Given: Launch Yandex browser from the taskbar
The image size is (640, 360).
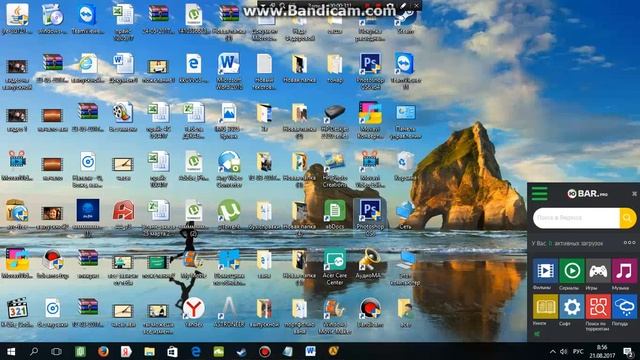Looking at the screenshot, I should point(126,351).
